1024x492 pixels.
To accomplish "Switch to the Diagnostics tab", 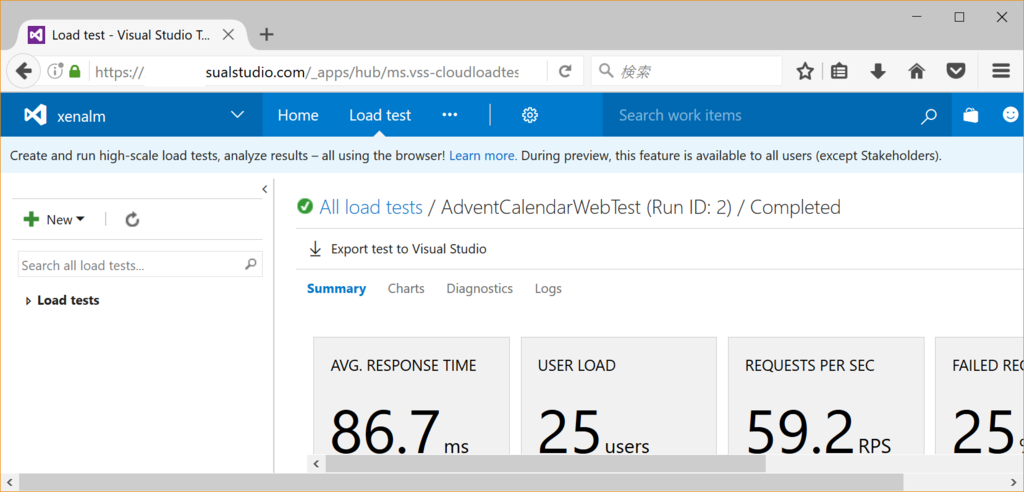I will pos(480,288).
